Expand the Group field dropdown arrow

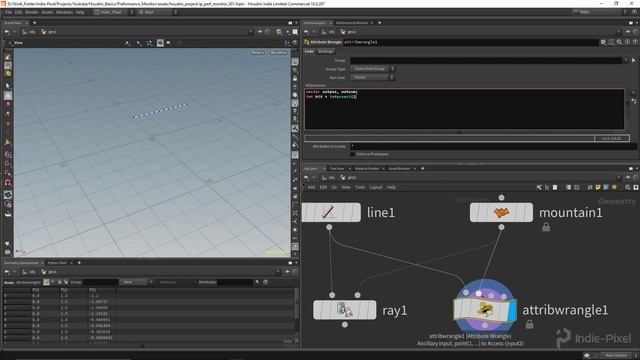(626, 60)
